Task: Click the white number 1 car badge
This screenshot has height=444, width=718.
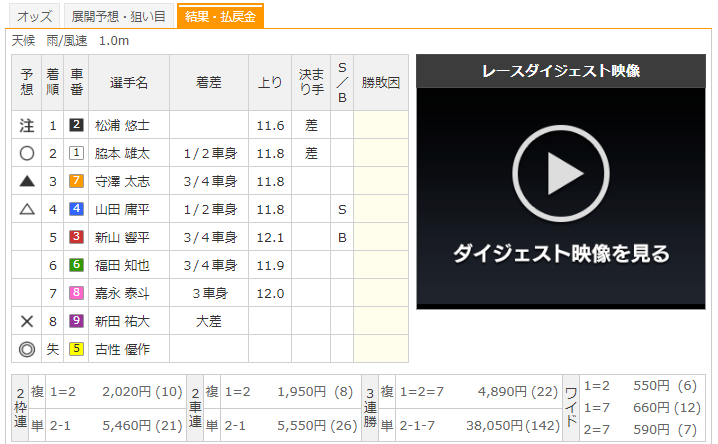Action: click(76, 153)
